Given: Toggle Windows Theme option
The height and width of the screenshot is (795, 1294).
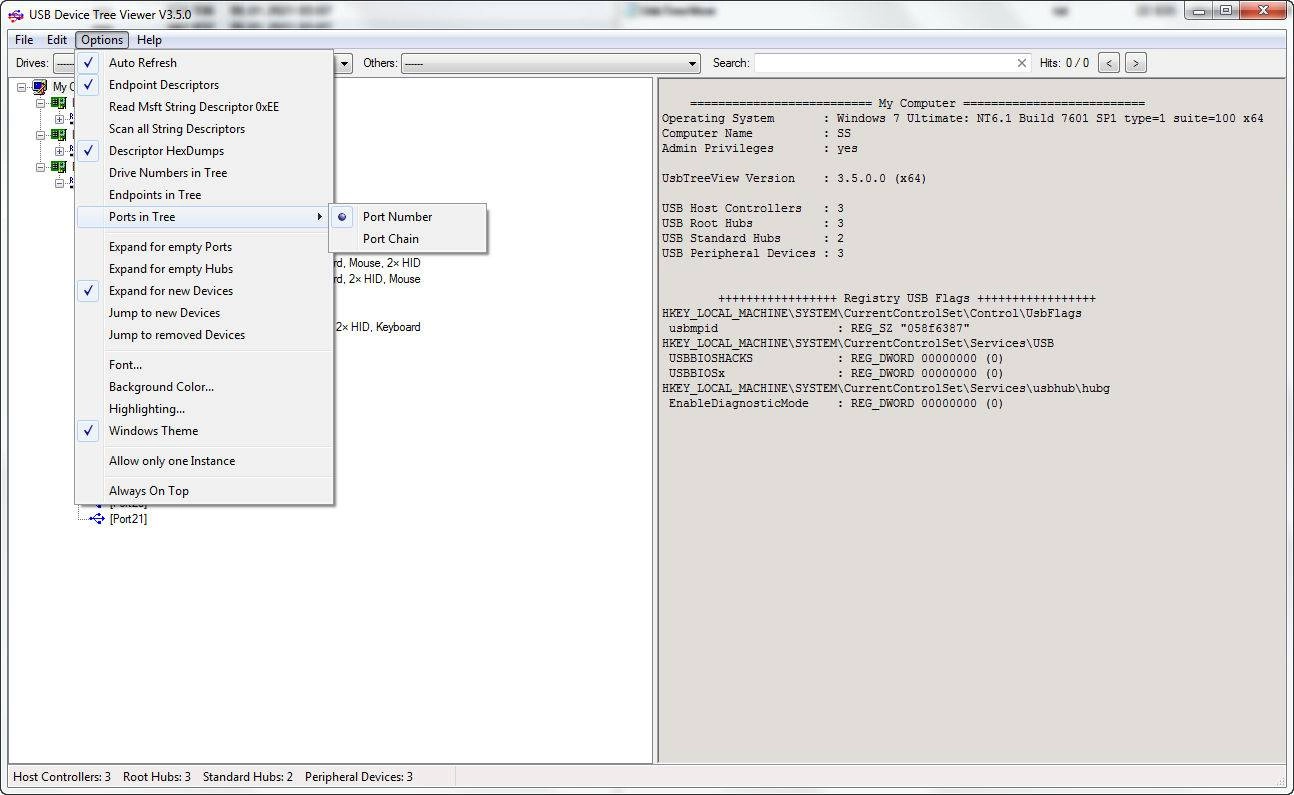Looking at the screenshot, I should 204,431.
